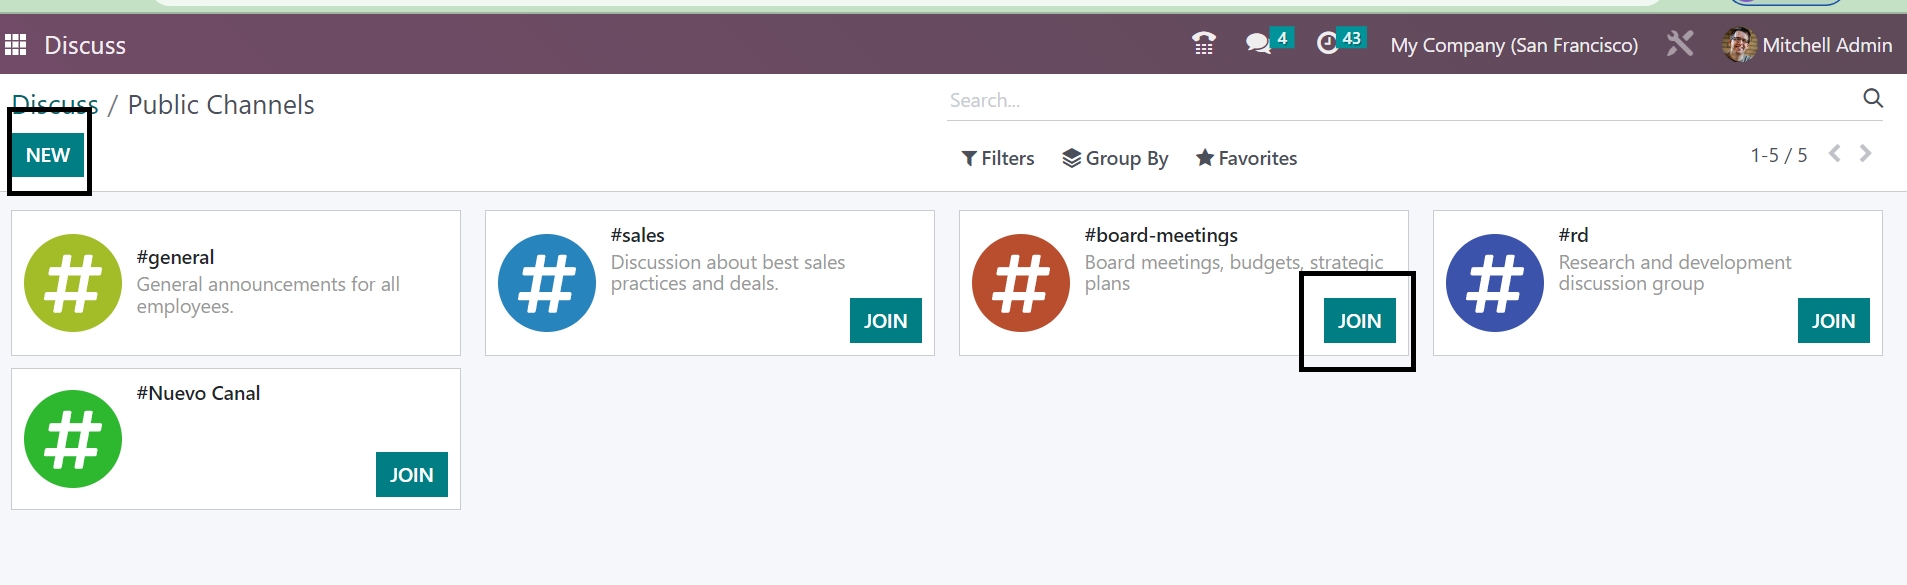Open the conversations messages icon

click(x=1258, y=43)
